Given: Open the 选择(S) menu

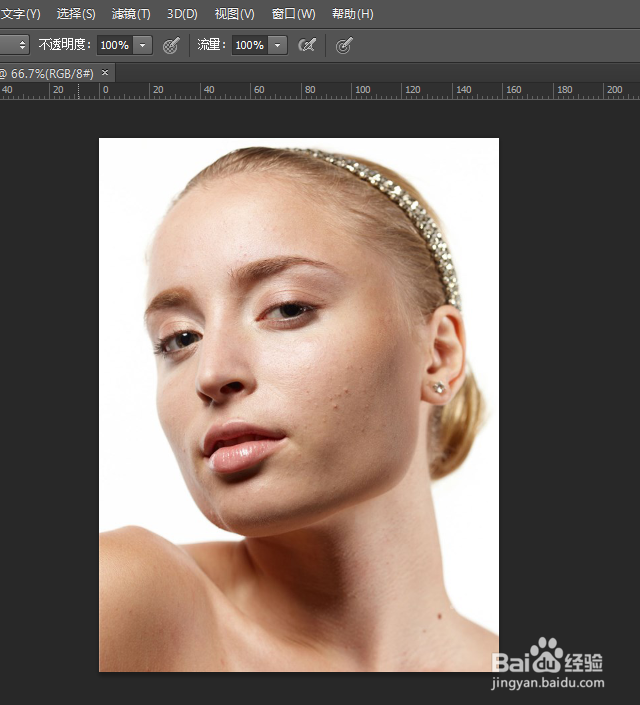Looking at the screenshot, I should click(x=76, y=14).
